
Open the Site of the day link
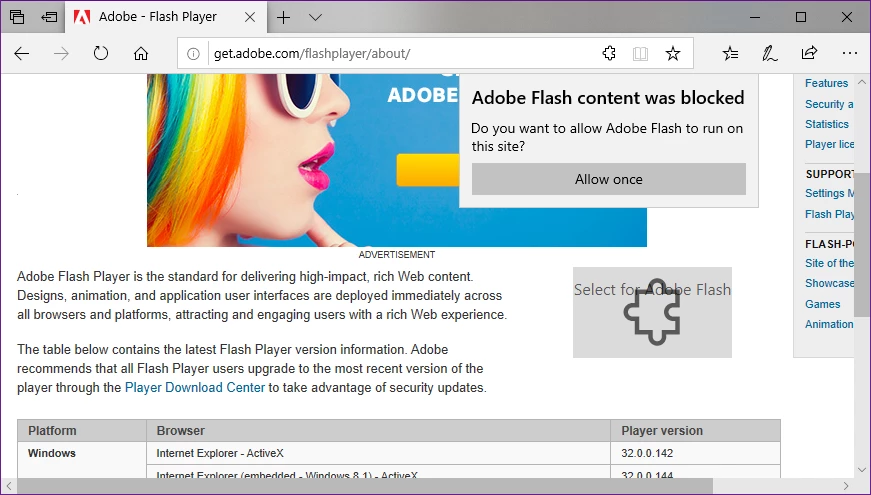[x=829, y=263]
